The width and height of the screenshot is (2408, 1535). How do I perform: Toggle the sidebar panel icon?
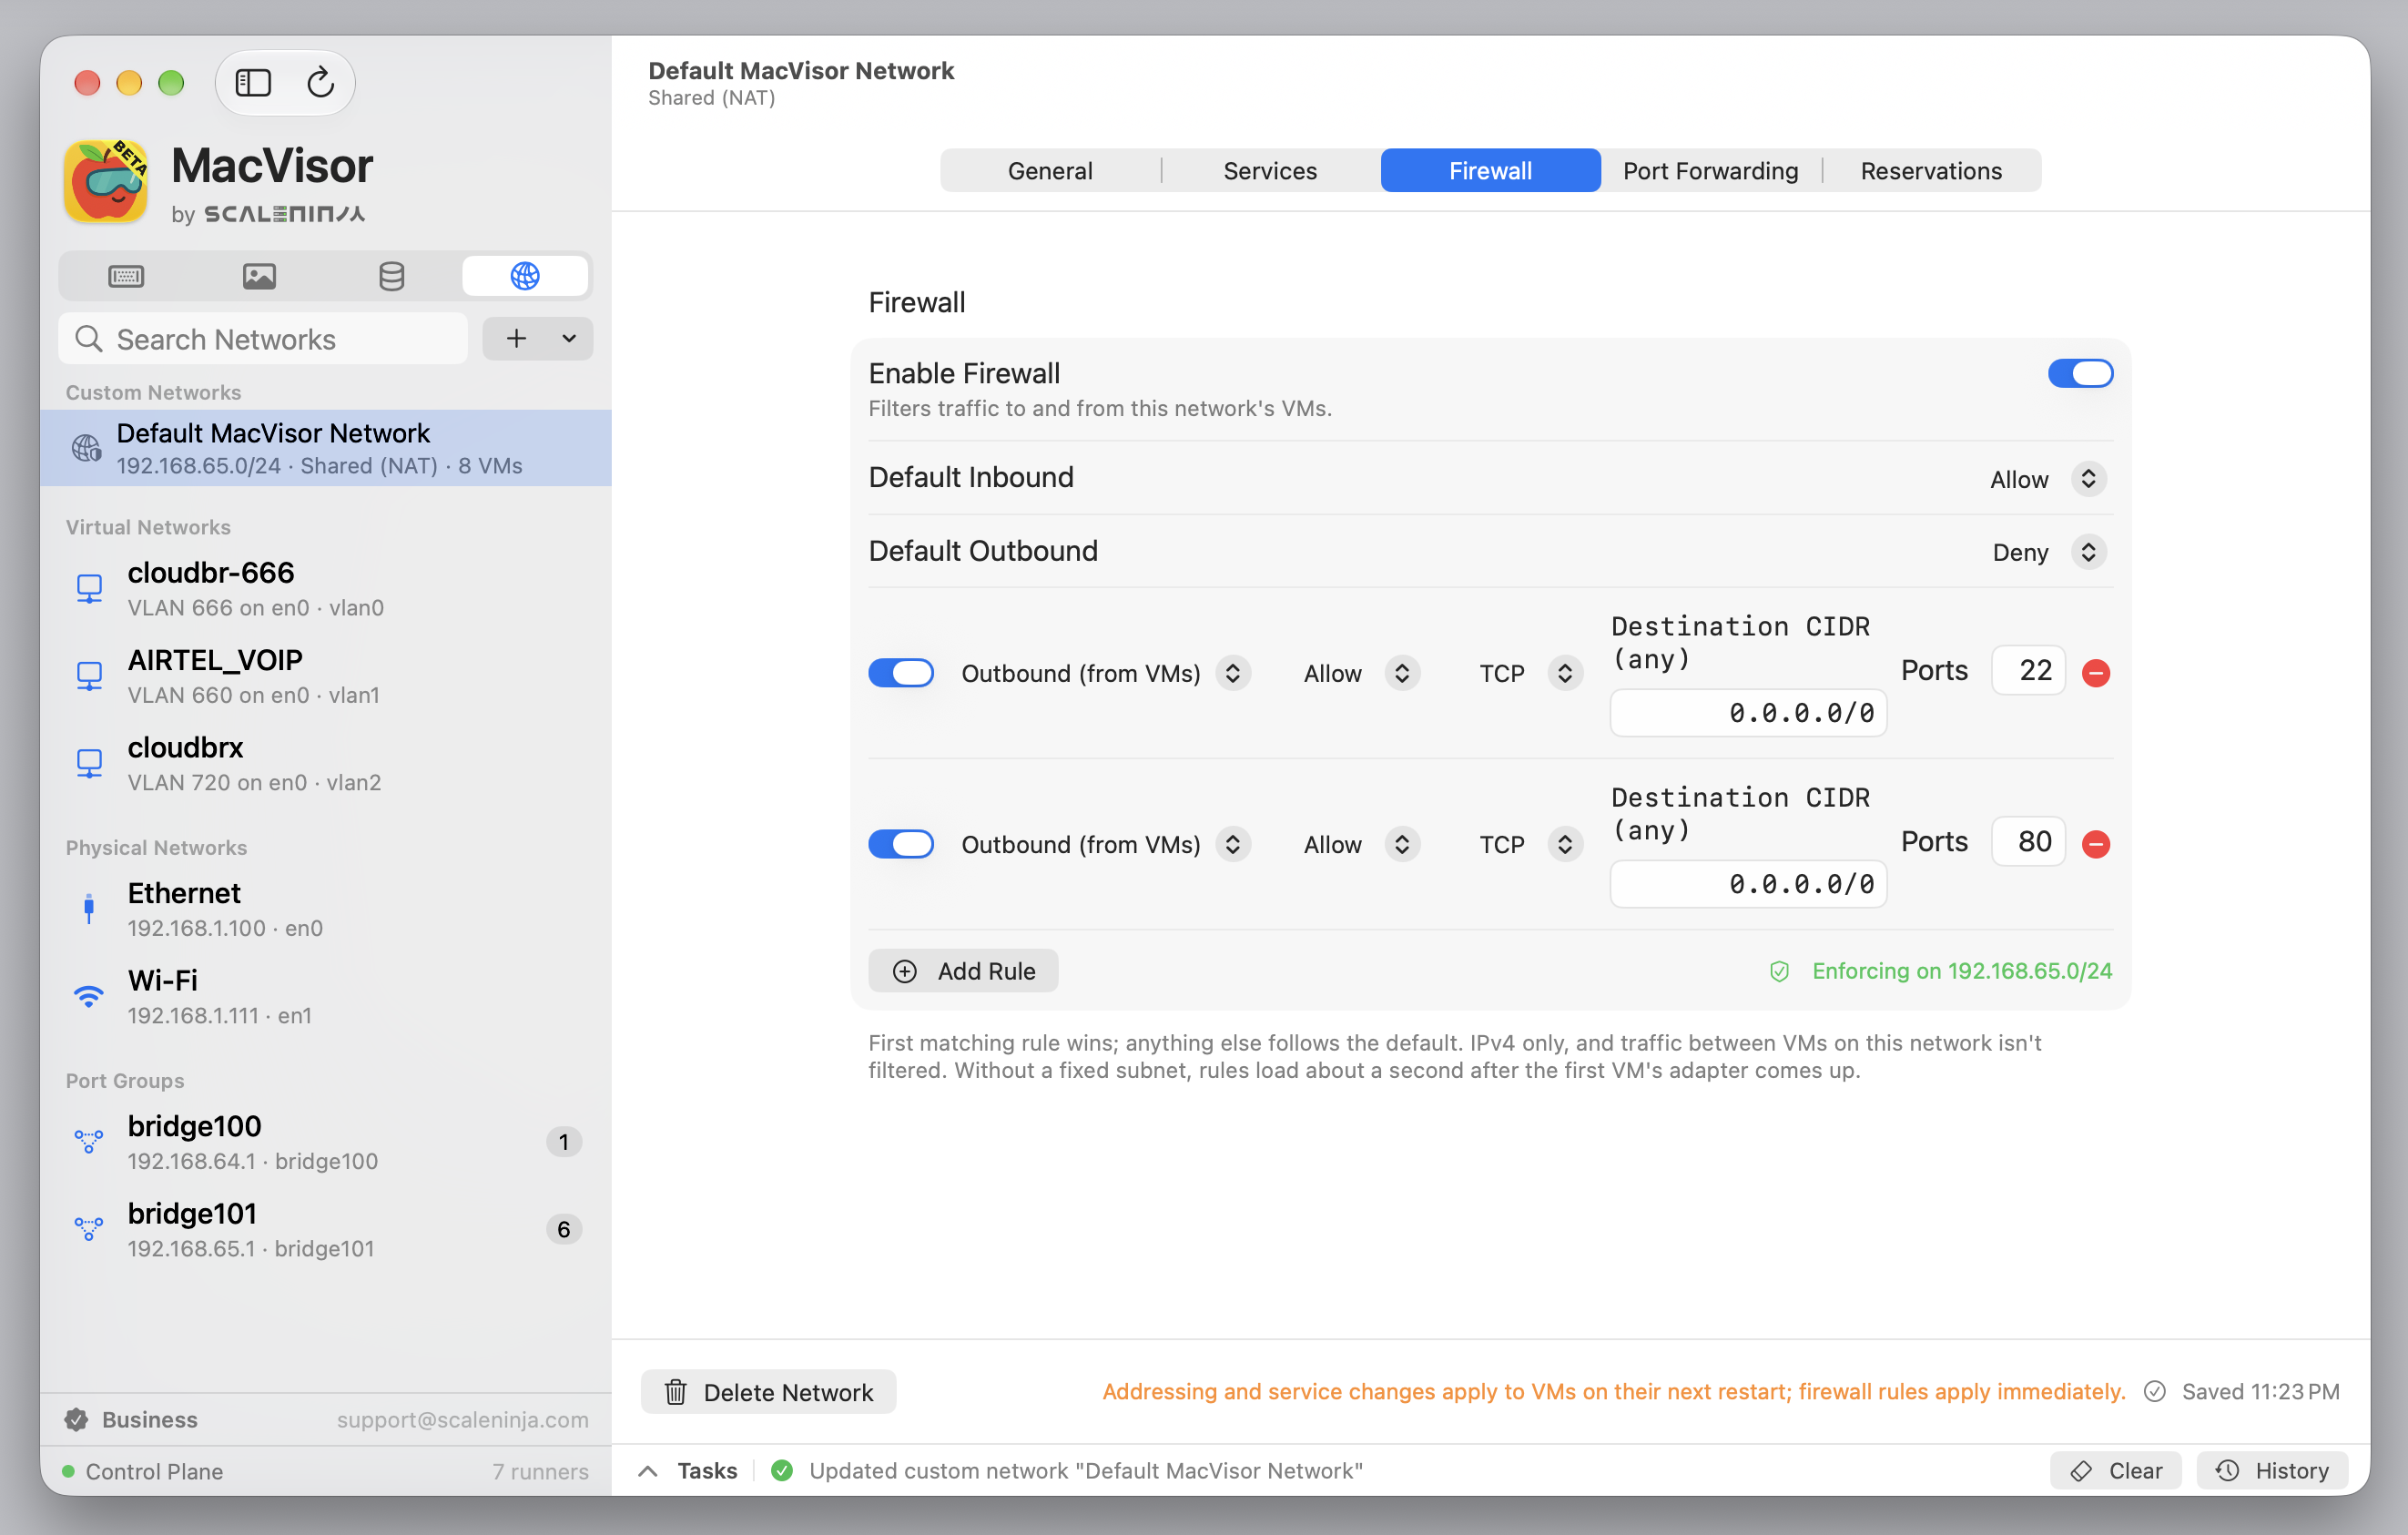[x=253, y=82]
